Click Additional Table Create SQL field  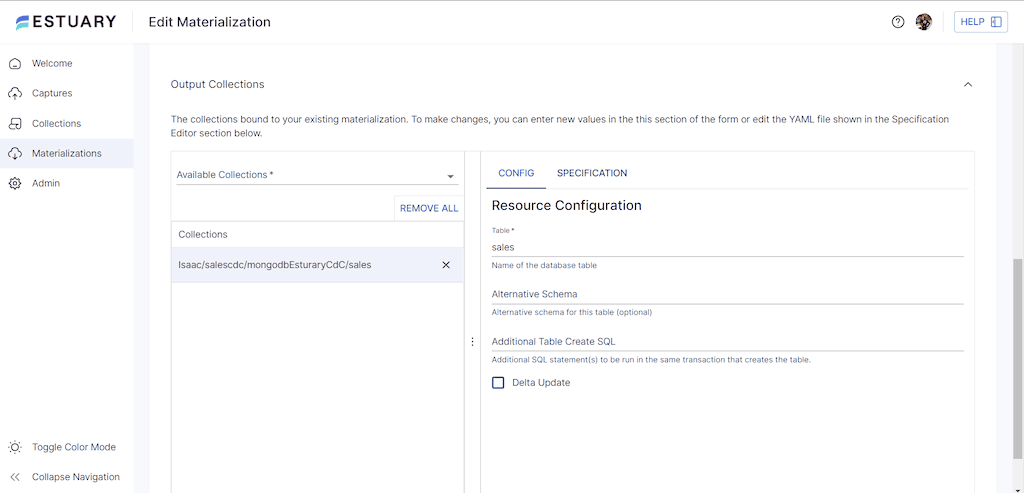[x=728, y=342]
